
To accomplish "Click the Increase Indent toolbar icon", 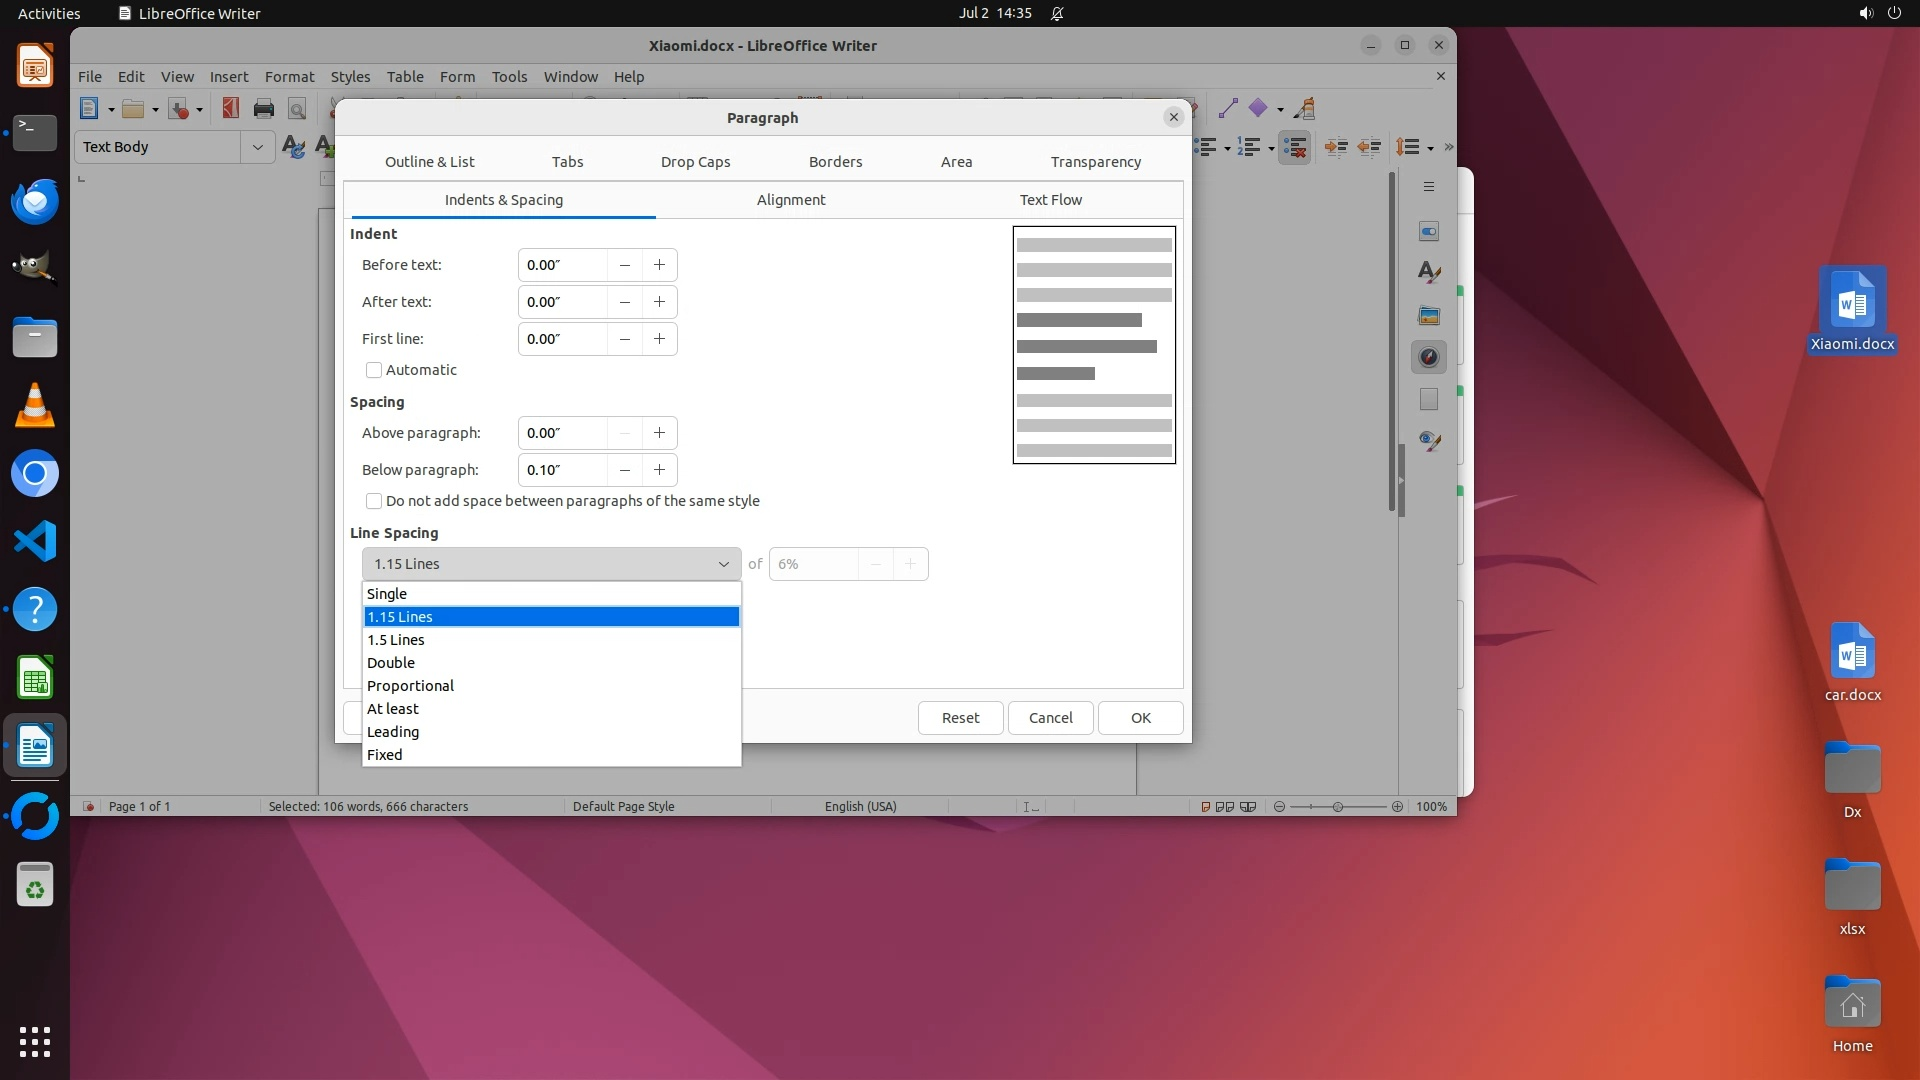I will (x=1335, y=147).
